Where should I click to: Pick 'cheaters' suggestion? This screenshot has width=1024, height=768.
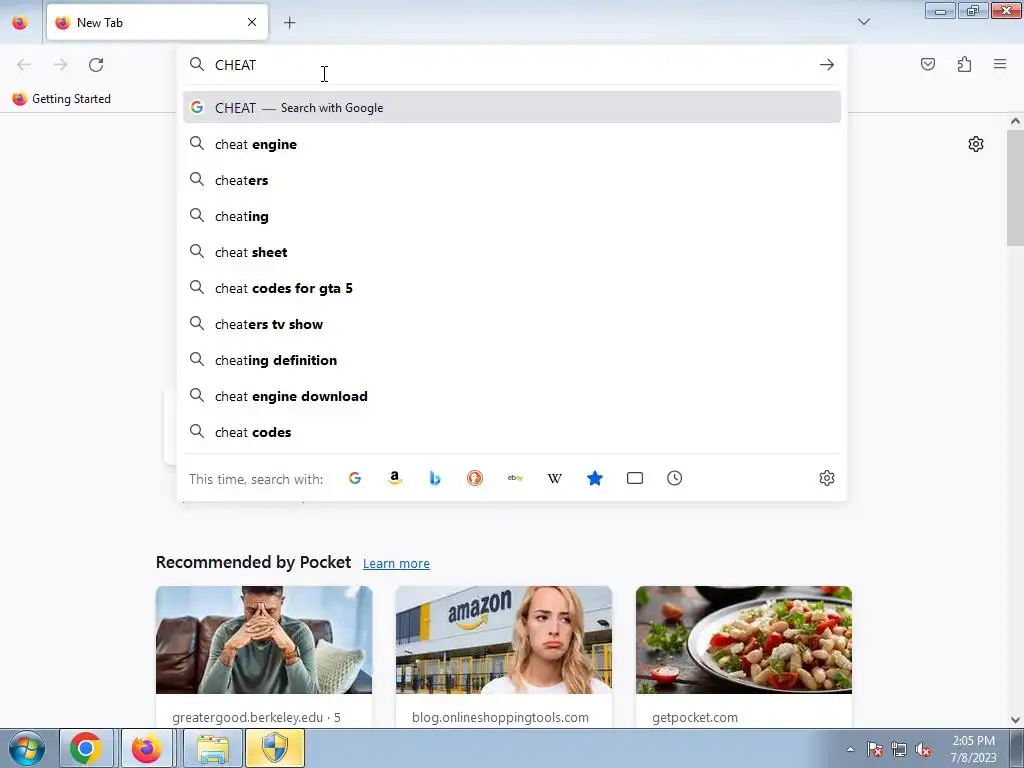(512, 180)
